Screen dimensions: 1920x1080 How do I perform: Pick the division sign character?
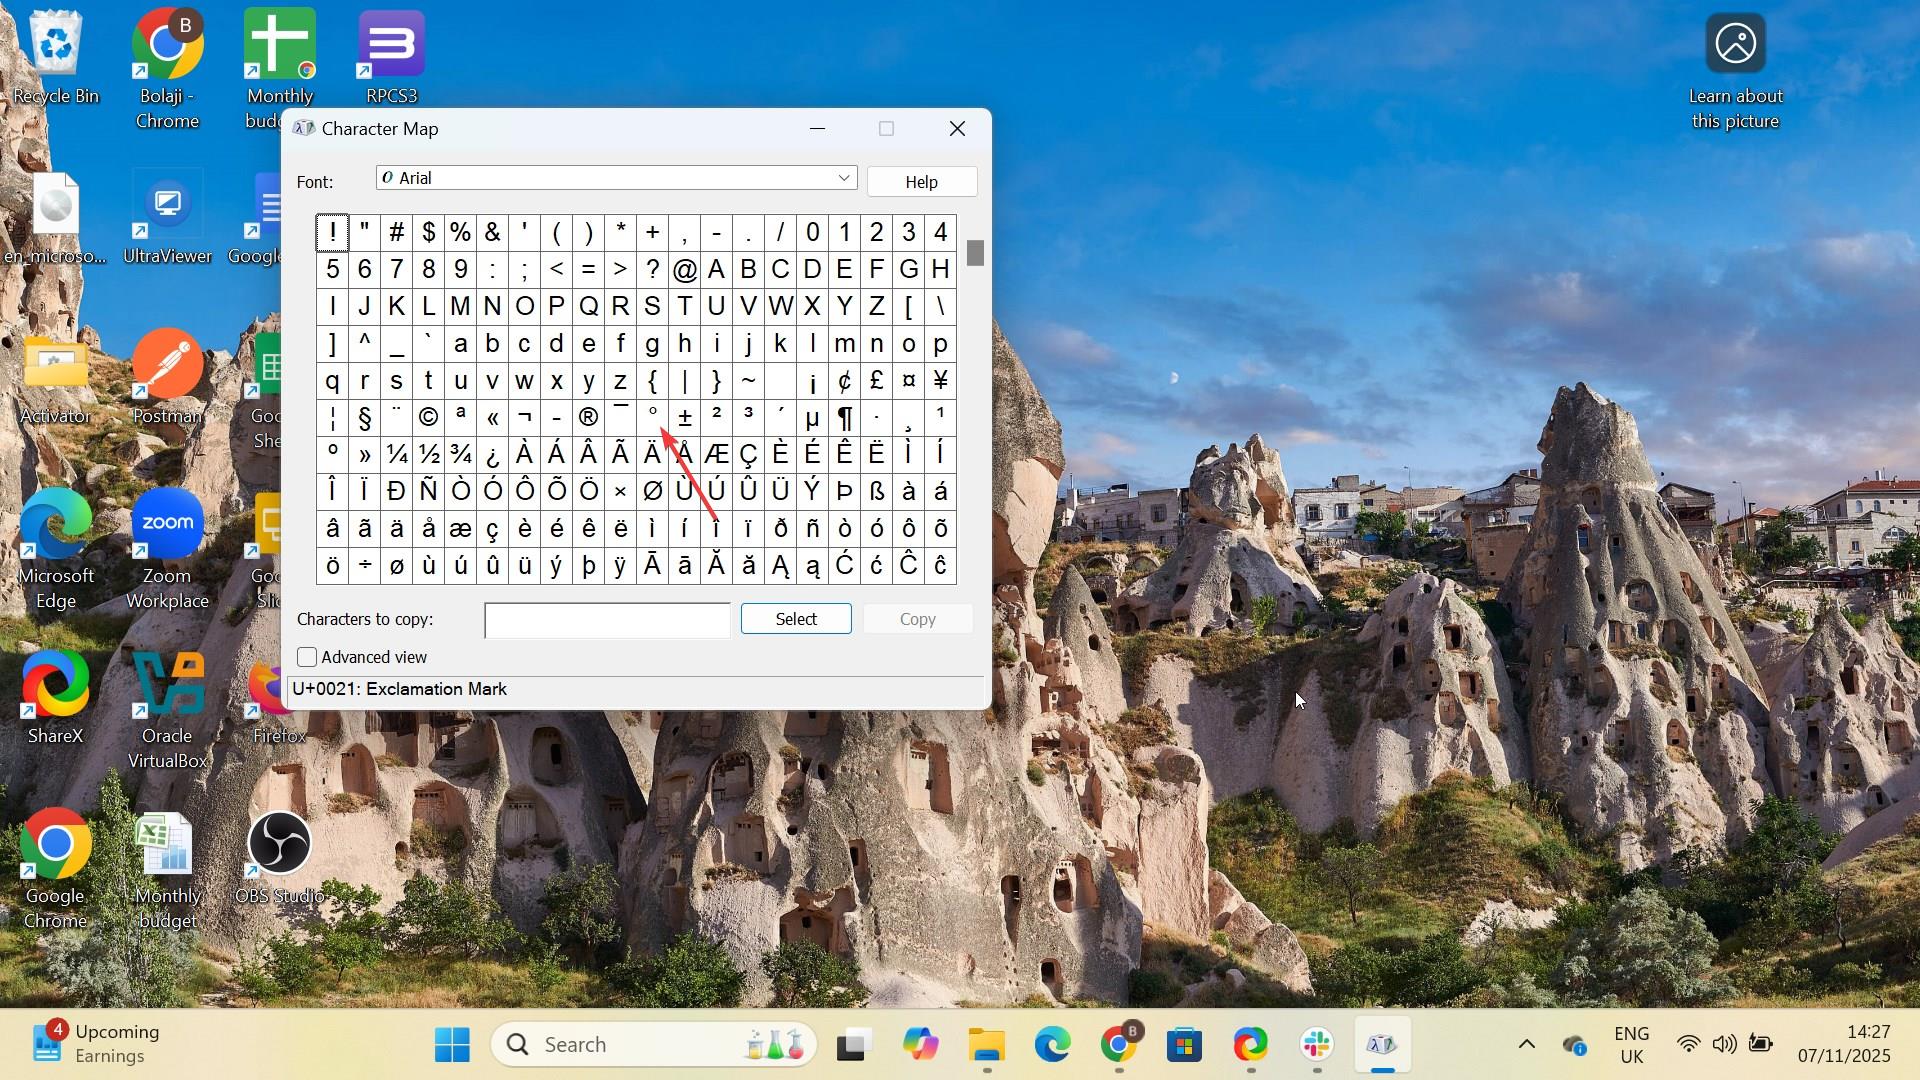[x=365, y=566]
